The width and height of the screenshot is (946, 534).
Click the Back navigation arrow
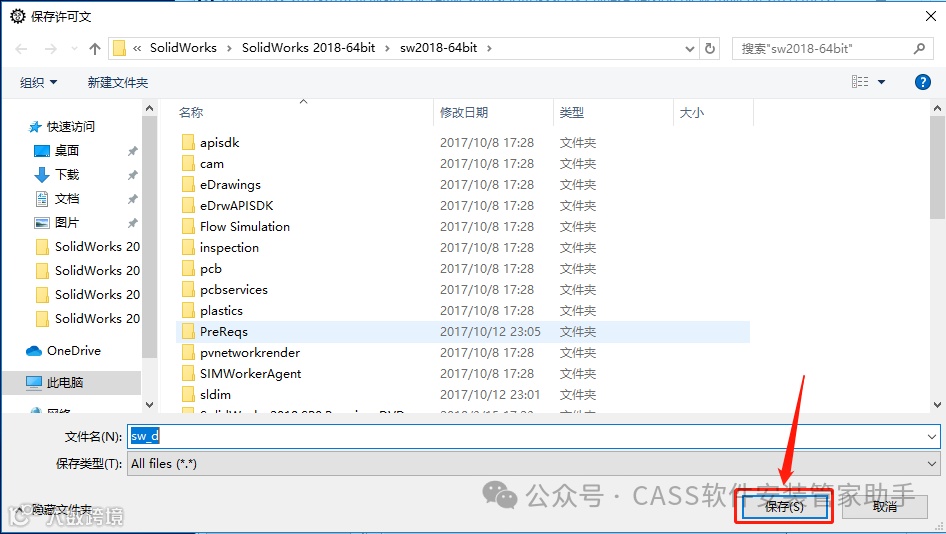click(x=21, y=49)
